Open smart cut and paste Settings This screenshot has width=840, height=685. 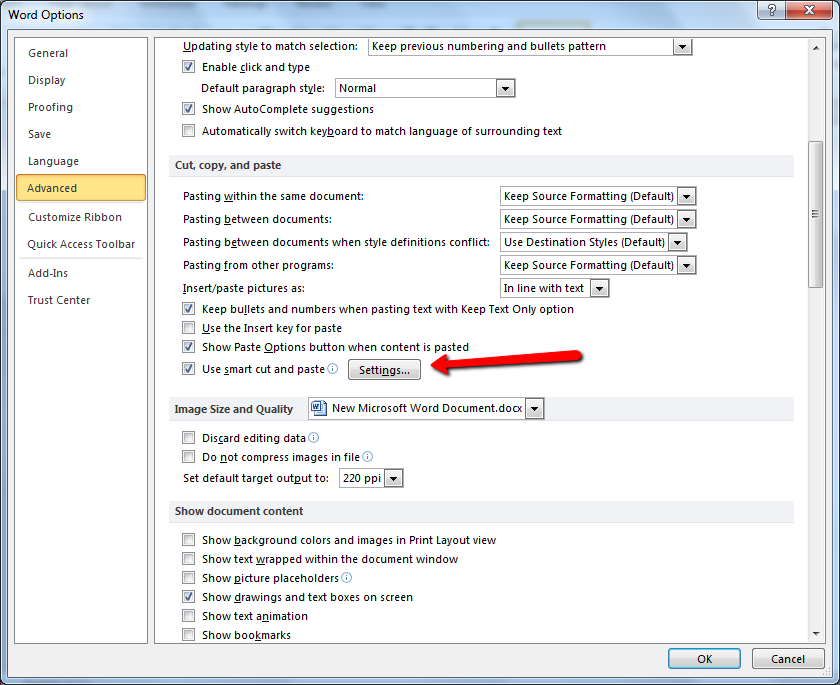[384, 370]
